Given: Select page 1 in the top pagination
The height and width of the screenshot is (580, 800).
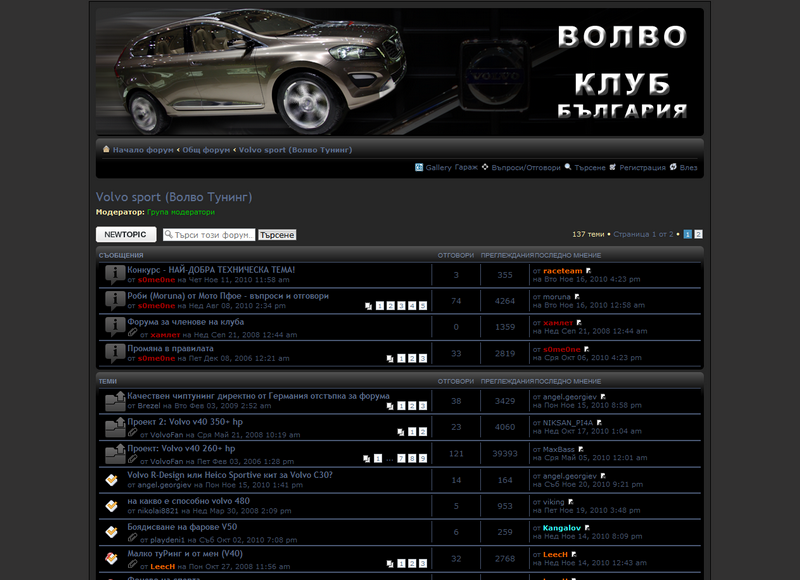Looking at the screenshot, I should click(688, 234).
